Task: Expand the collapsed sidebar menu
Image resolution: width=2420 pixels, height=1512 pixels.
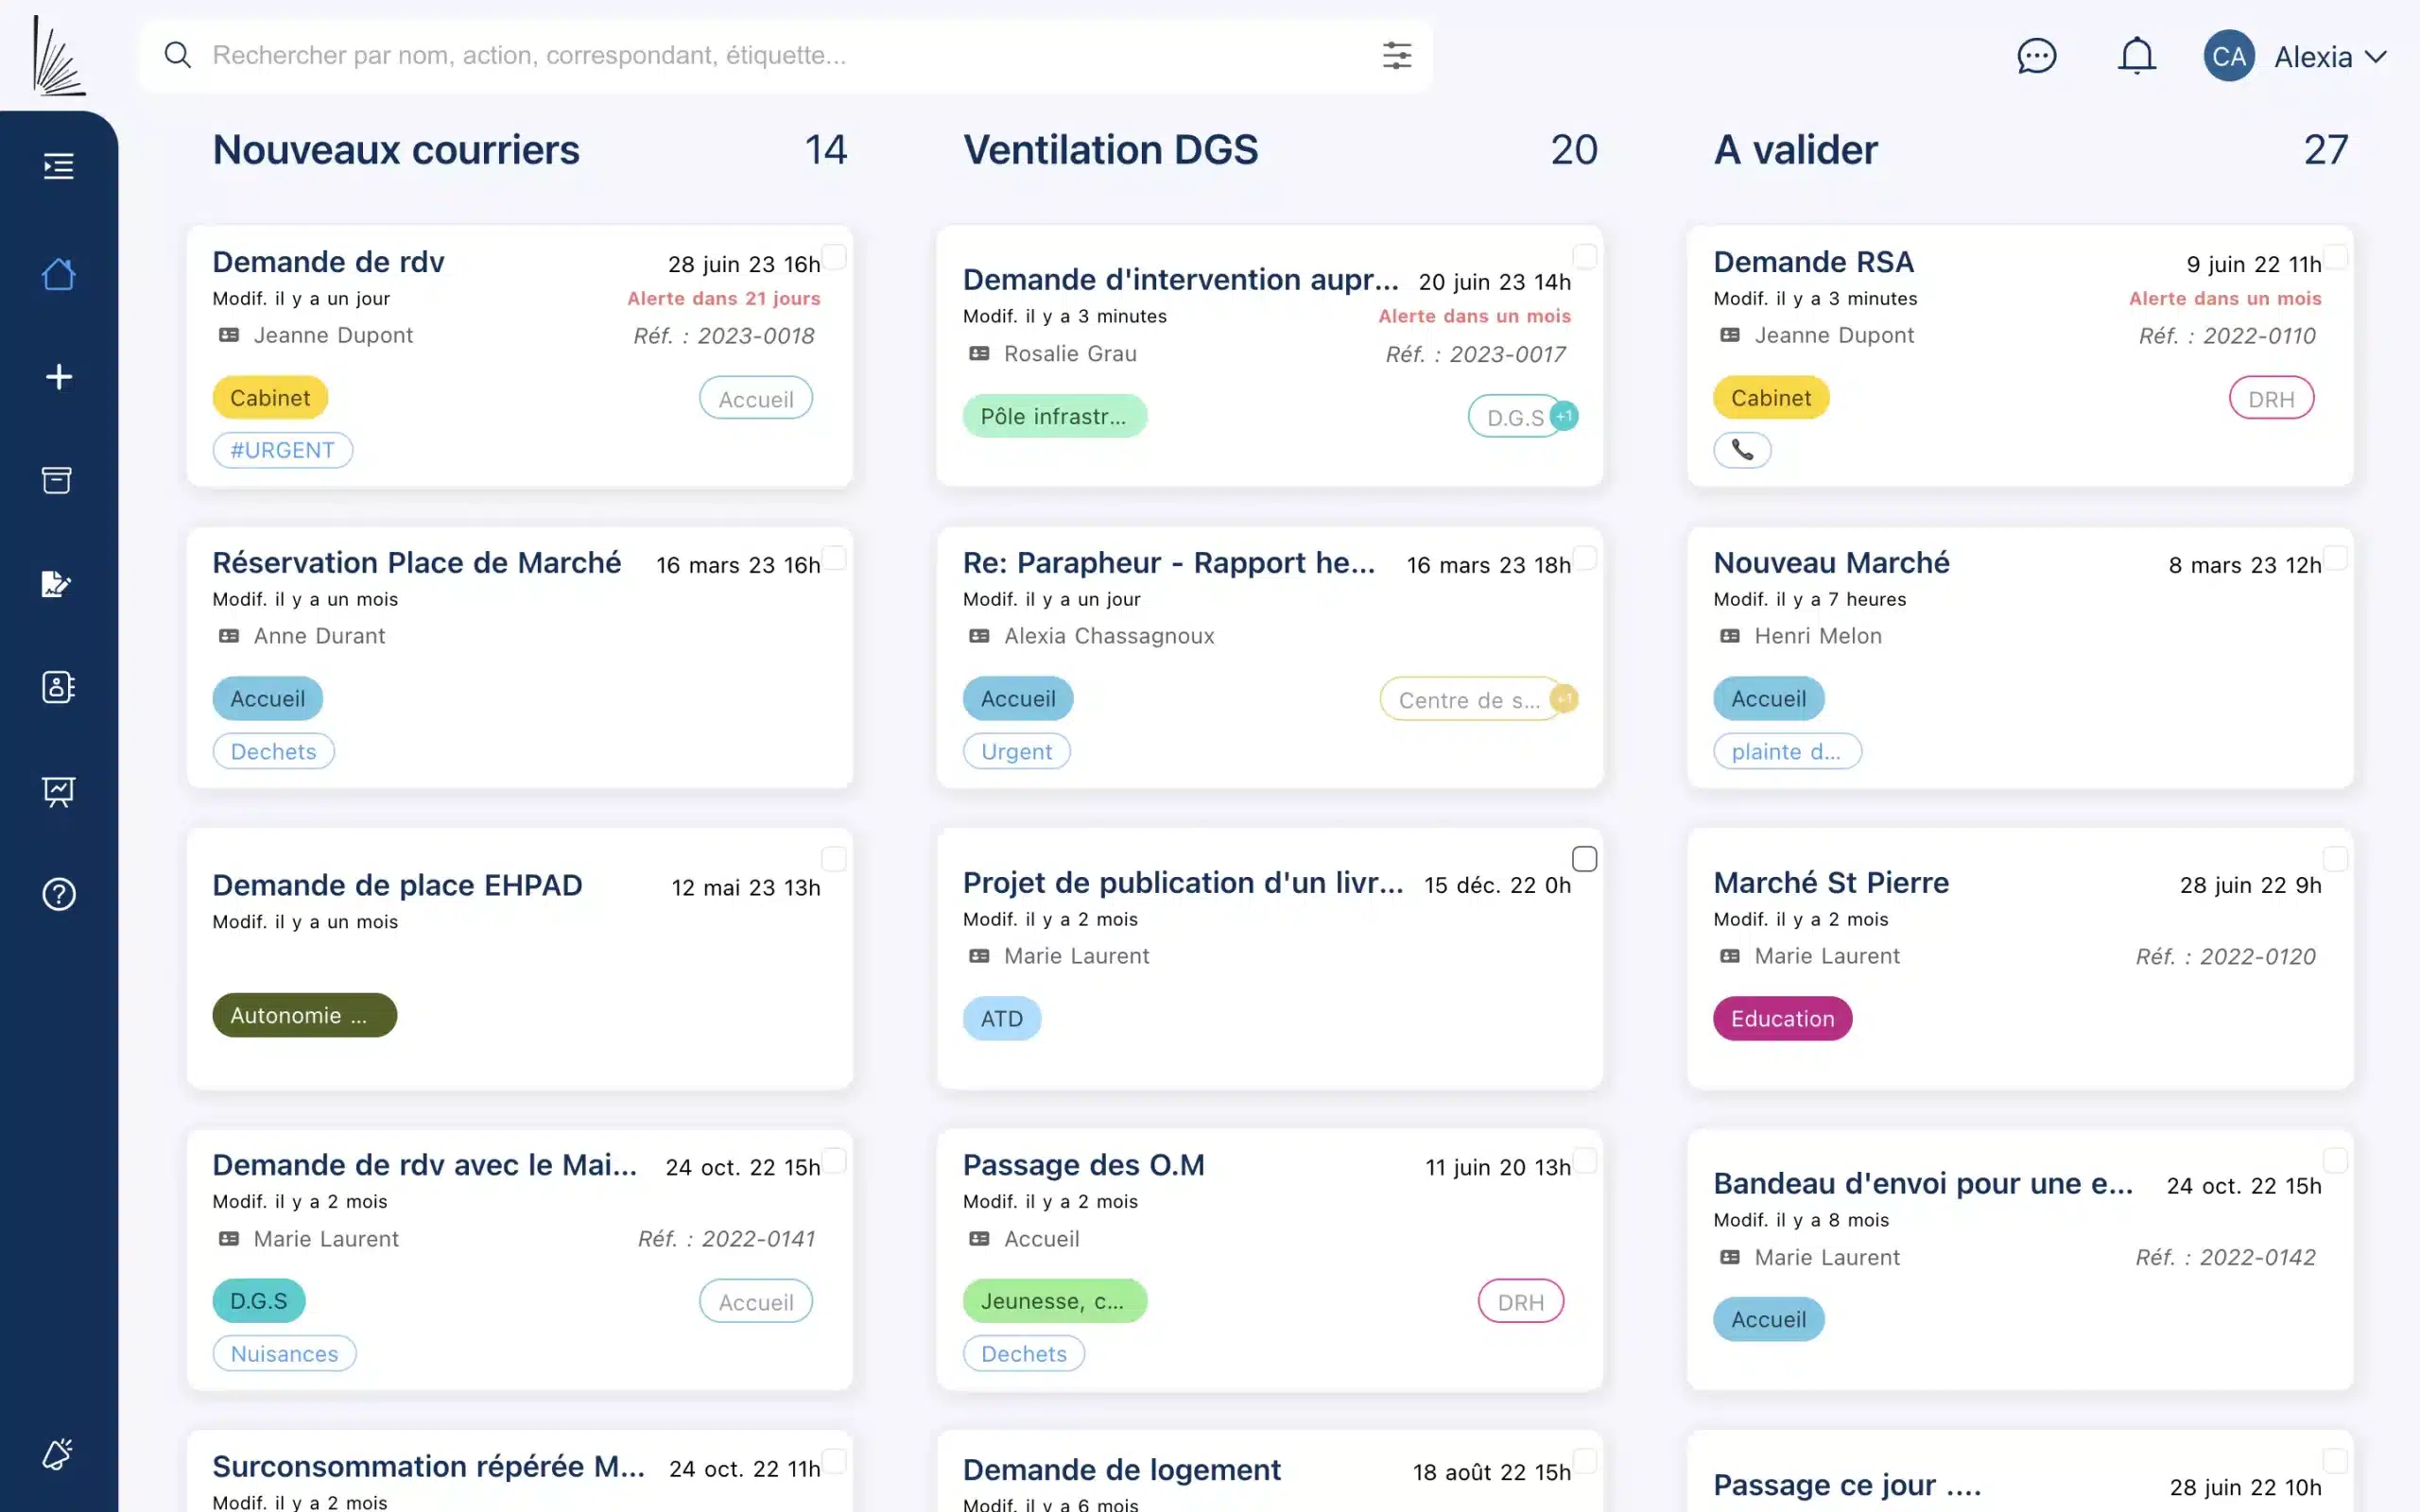Action: coord(58,166)
